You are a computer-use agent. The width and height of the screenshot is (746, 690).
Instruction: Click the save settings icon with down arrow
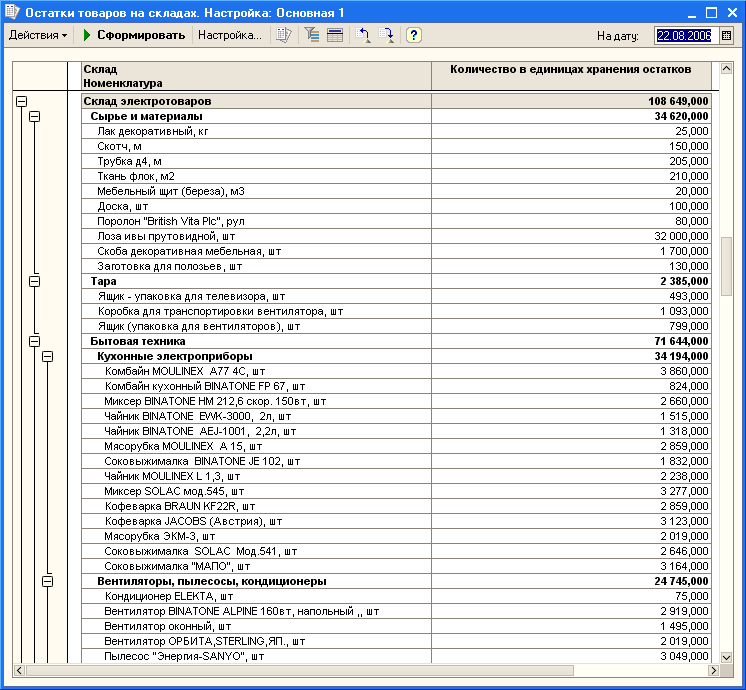[x=386, y=35]
